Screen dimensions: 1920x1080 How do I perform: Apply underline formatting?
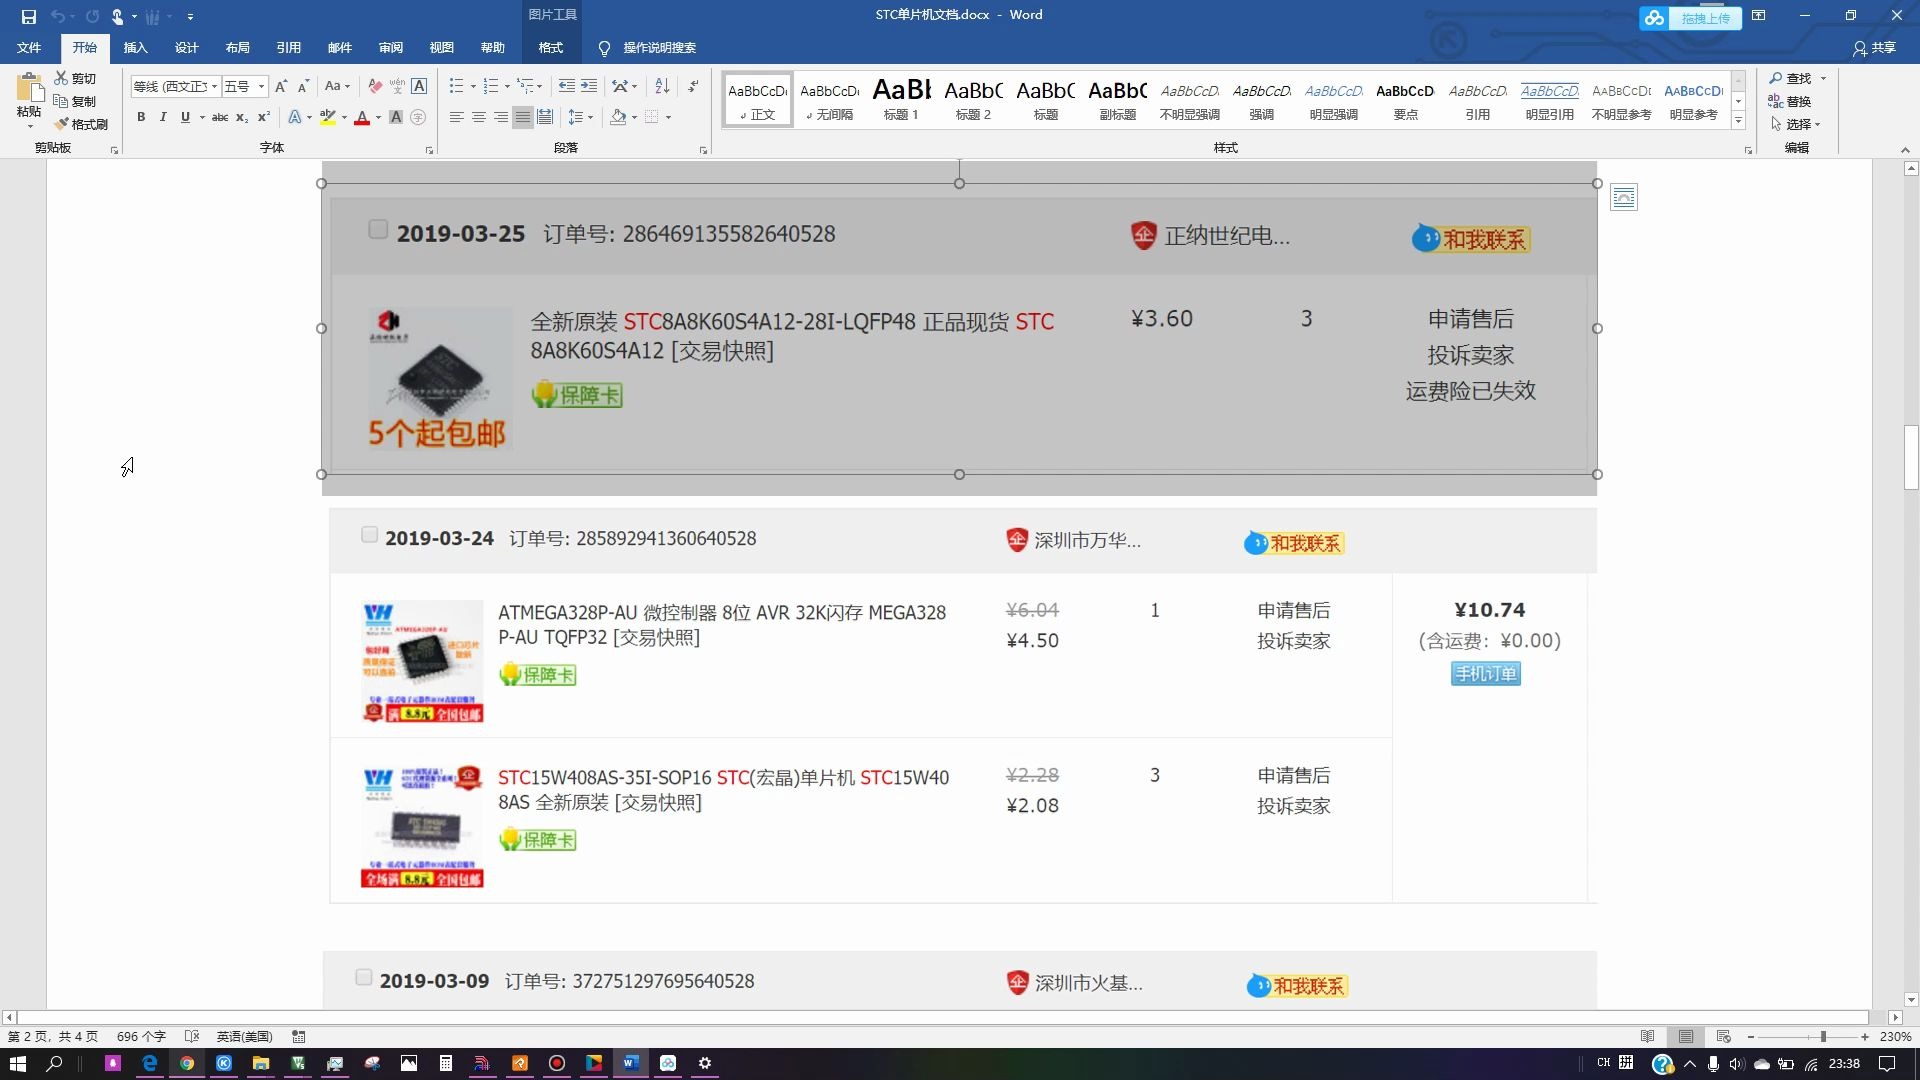click(185, 117)
